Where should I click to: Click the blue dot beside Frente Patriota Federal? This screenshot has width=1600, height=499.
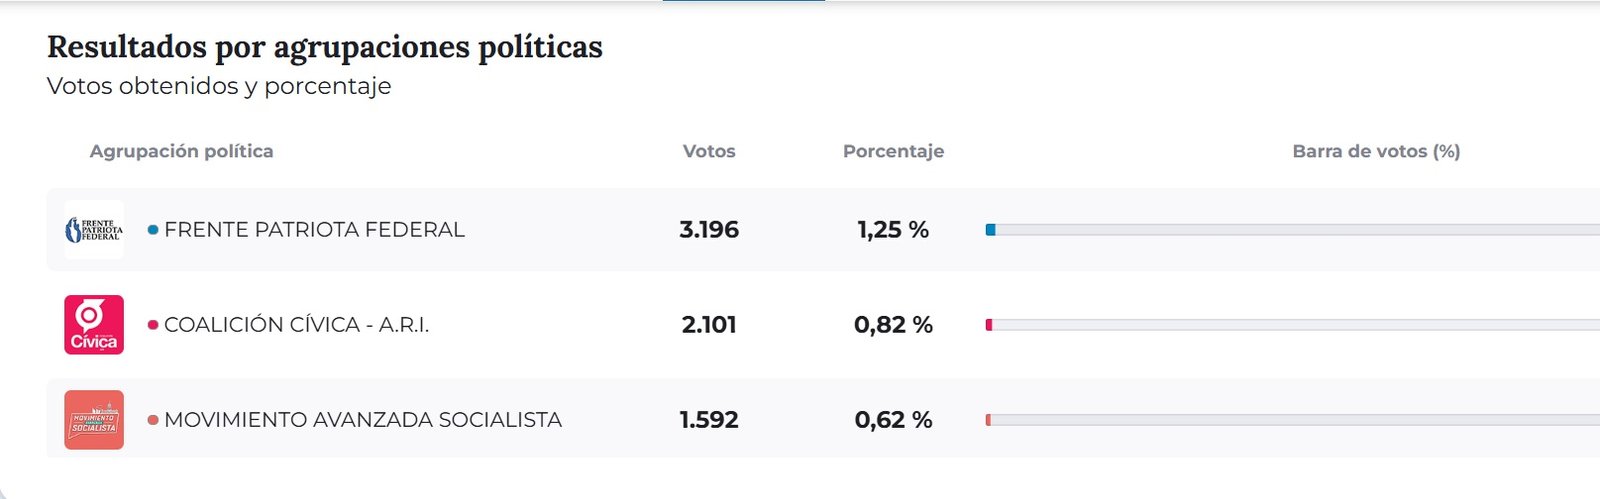pyautogui.click(x=153, y=230)
